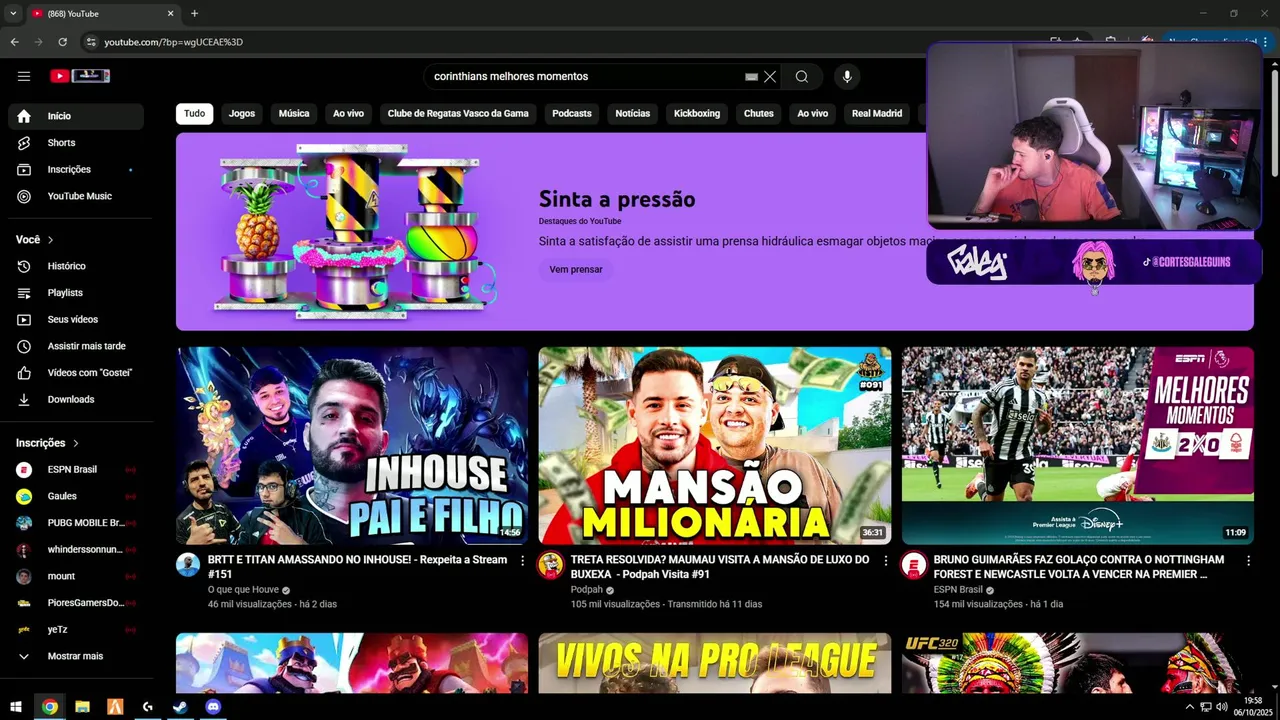The width and height of the screenshot is (1280, 720).
Task: Open the PUBG MOBILE Br subscription
Action: [x=76, y=523]
